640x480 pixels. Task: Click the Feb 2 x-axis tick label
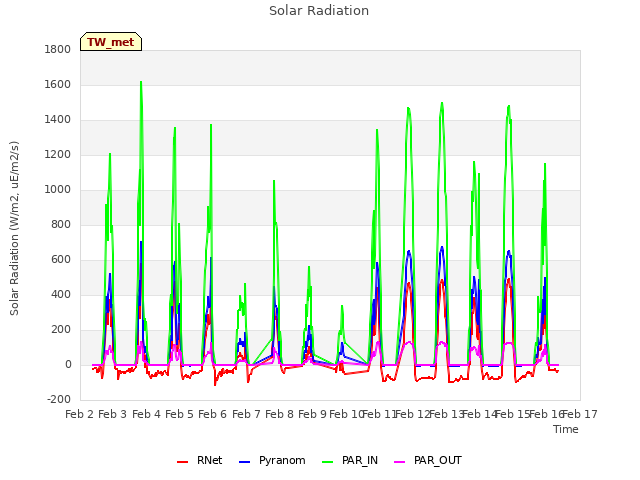pos(80,414)
